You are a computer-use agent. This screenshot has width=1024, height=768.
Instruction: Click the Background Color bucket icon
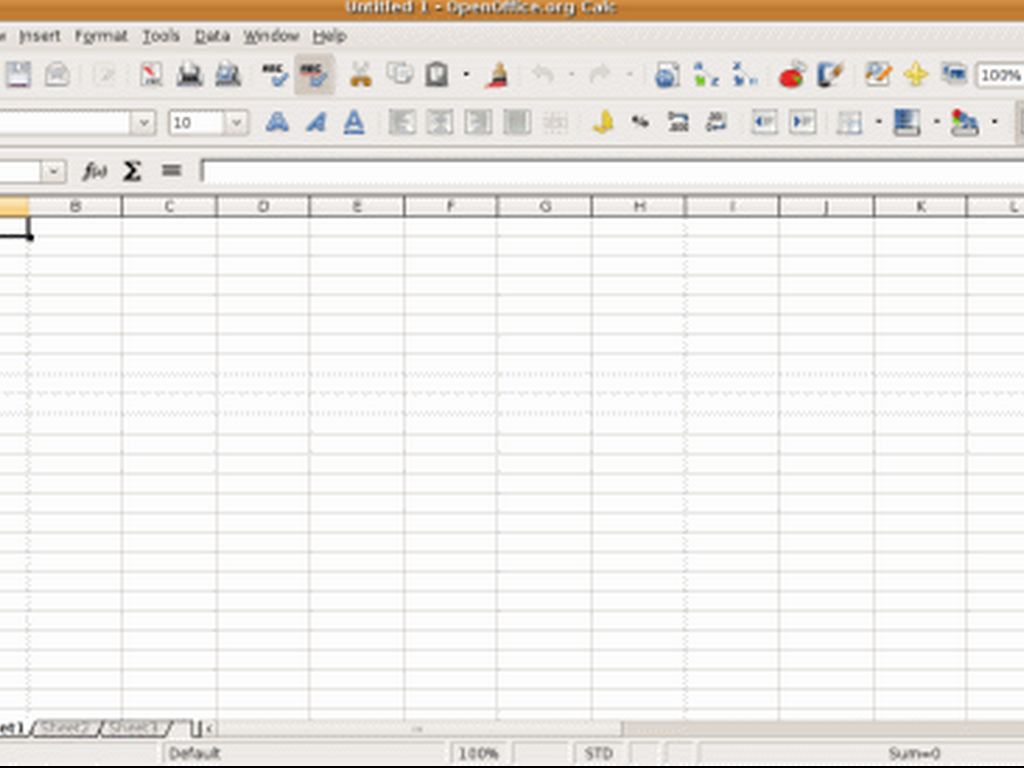pos(906,123)
